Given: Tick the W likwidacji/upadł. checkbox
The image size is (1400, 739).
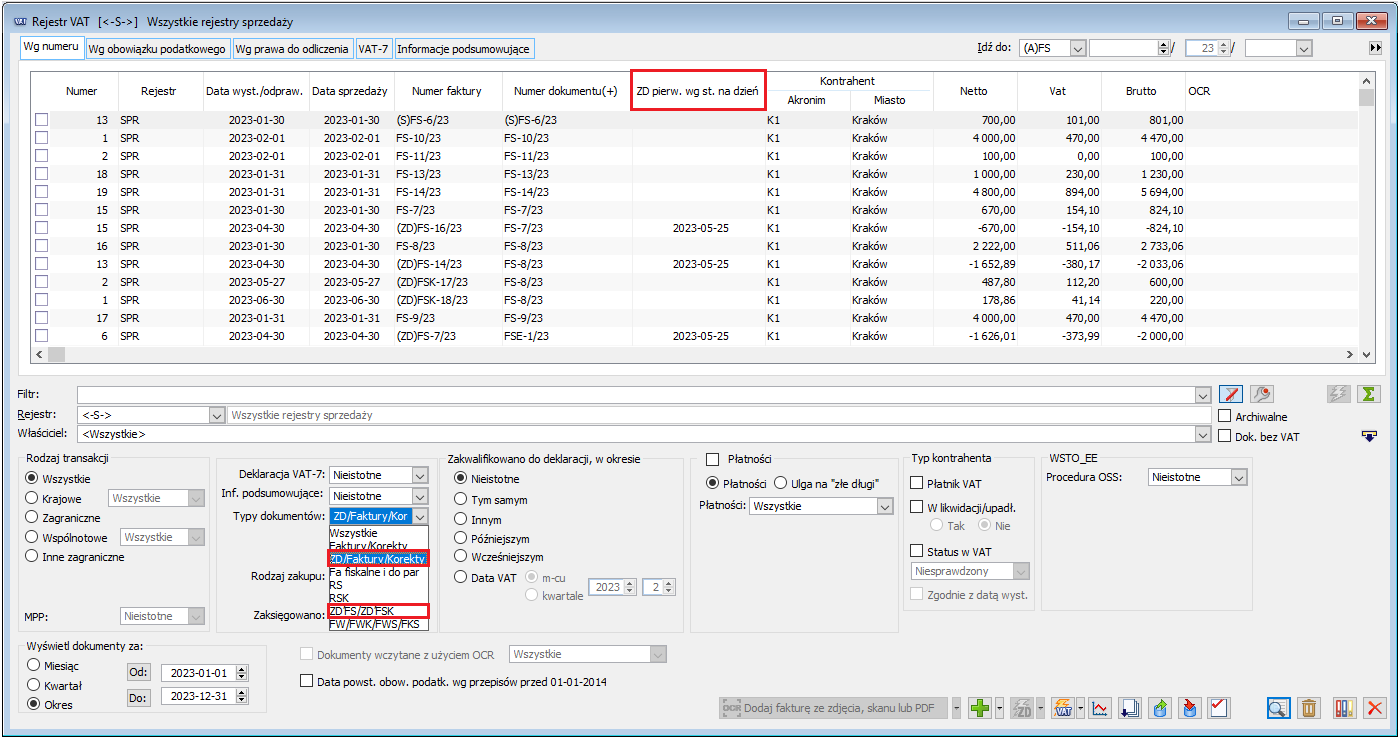Looking at the screenshot, I should (x=917, y=507).
